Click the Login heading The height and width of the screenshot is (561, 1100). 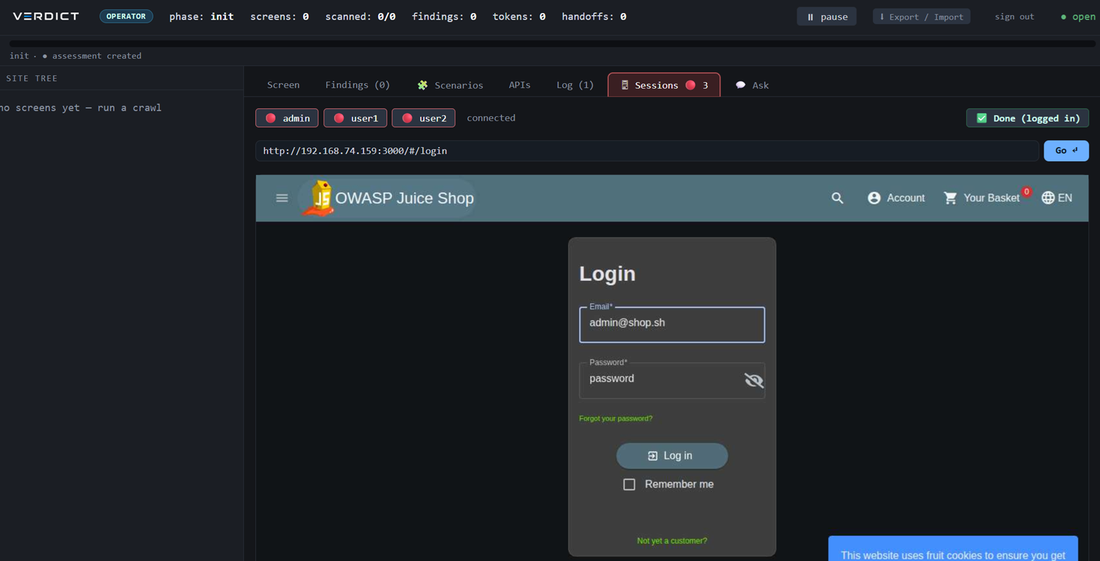(x=608, y=273)
